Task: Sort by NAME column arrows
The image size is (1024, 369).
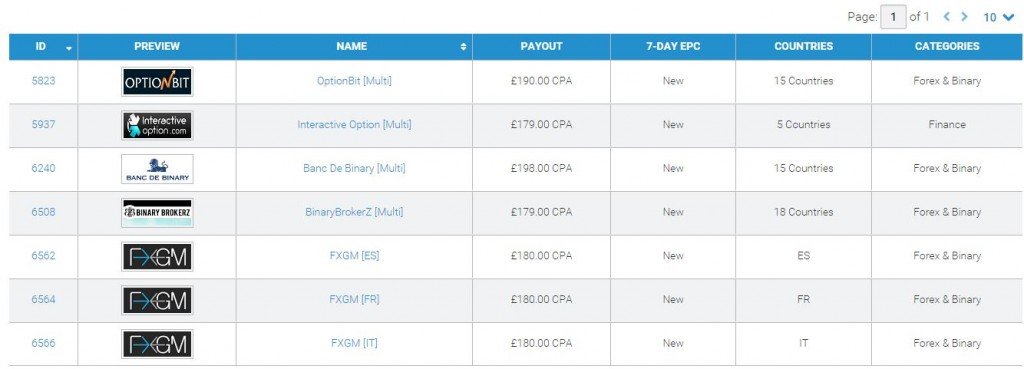Action: click(x=464, y=47)
